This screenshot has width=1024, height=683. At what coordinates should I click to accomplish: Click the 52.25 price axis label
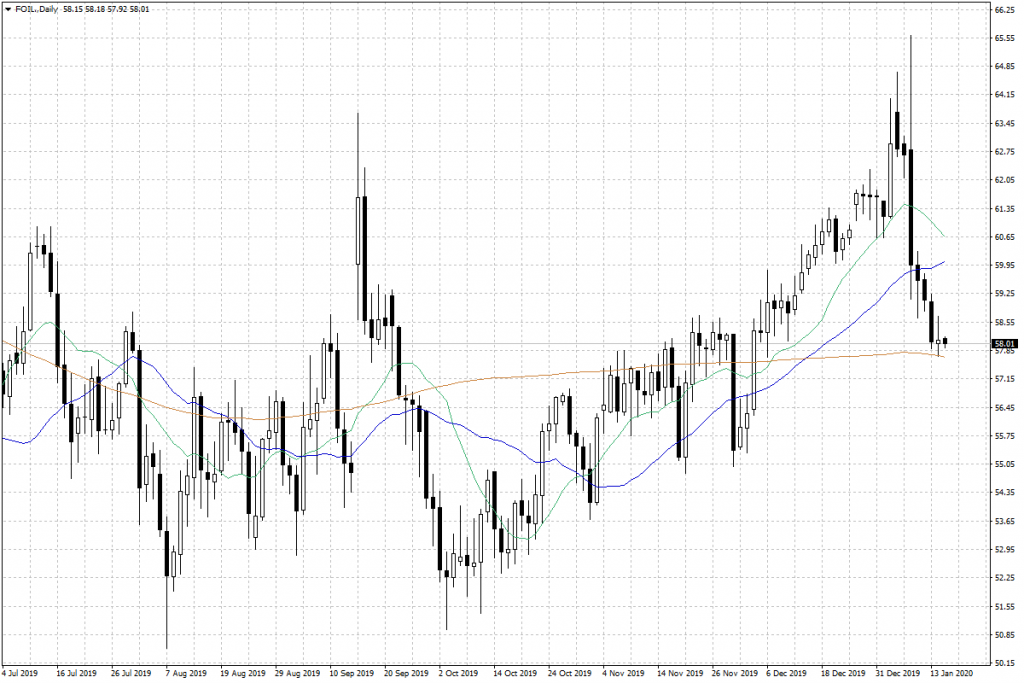pyautogui.click(x=1004, y=579)
